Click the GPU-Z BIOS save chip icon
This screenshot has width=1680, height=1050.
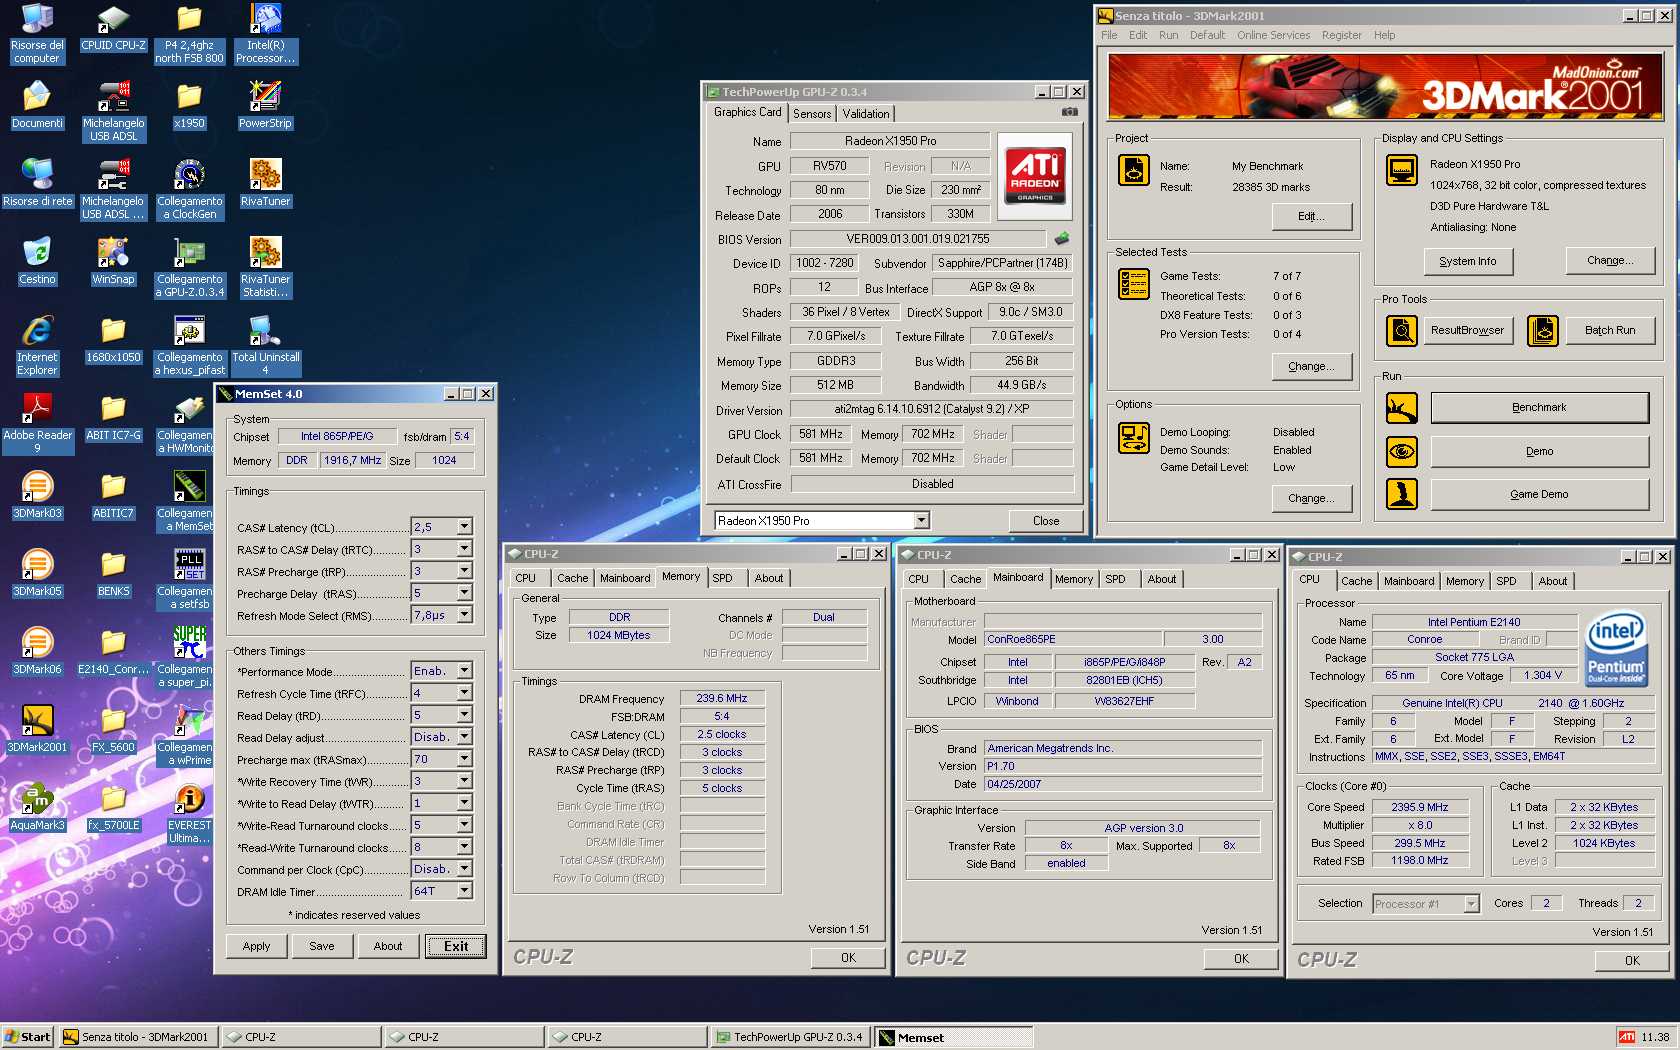pyautogui.click(x=1061, y=239)
